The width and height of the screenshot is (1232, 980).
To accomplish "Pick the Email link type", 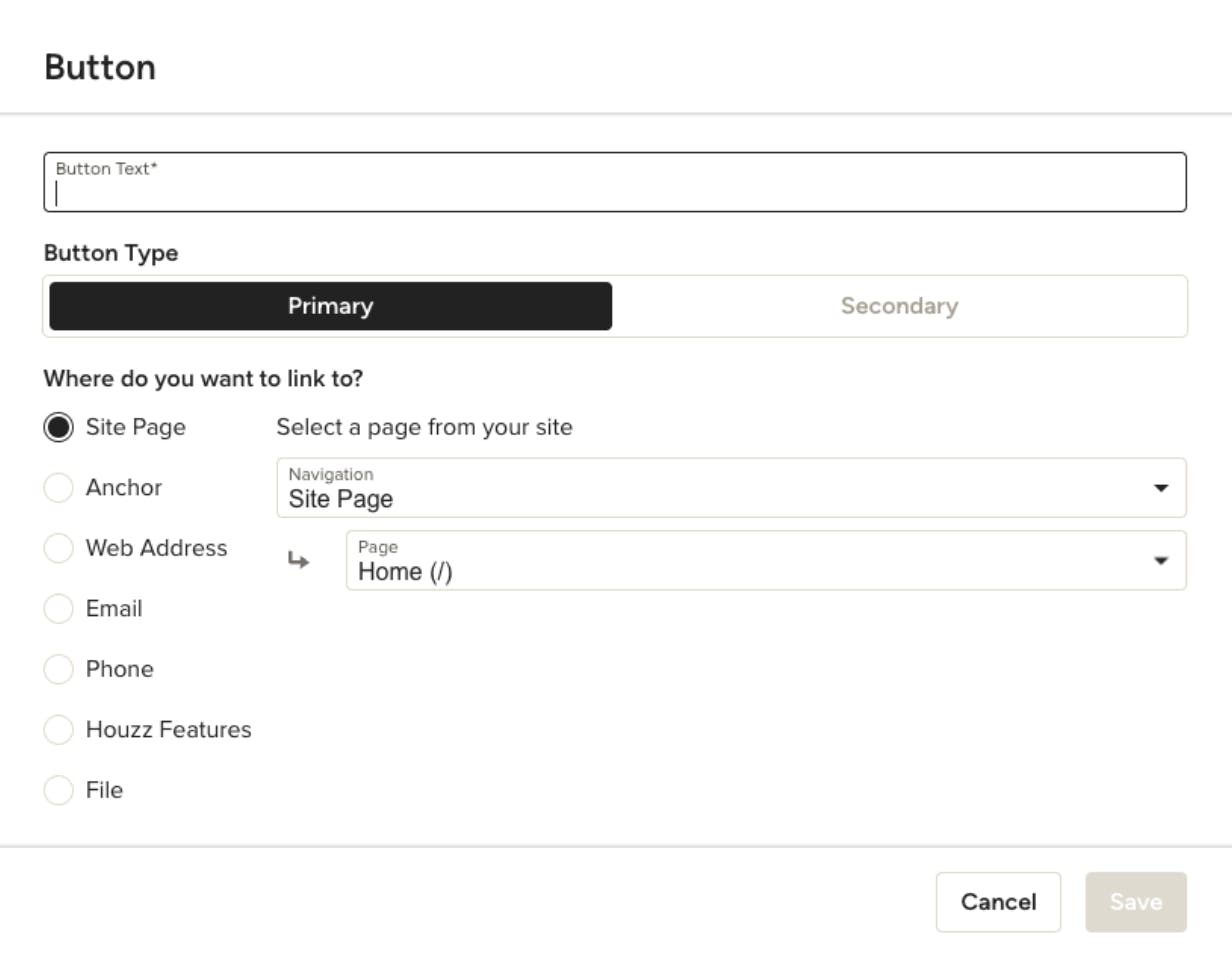I will pos(59,609).
